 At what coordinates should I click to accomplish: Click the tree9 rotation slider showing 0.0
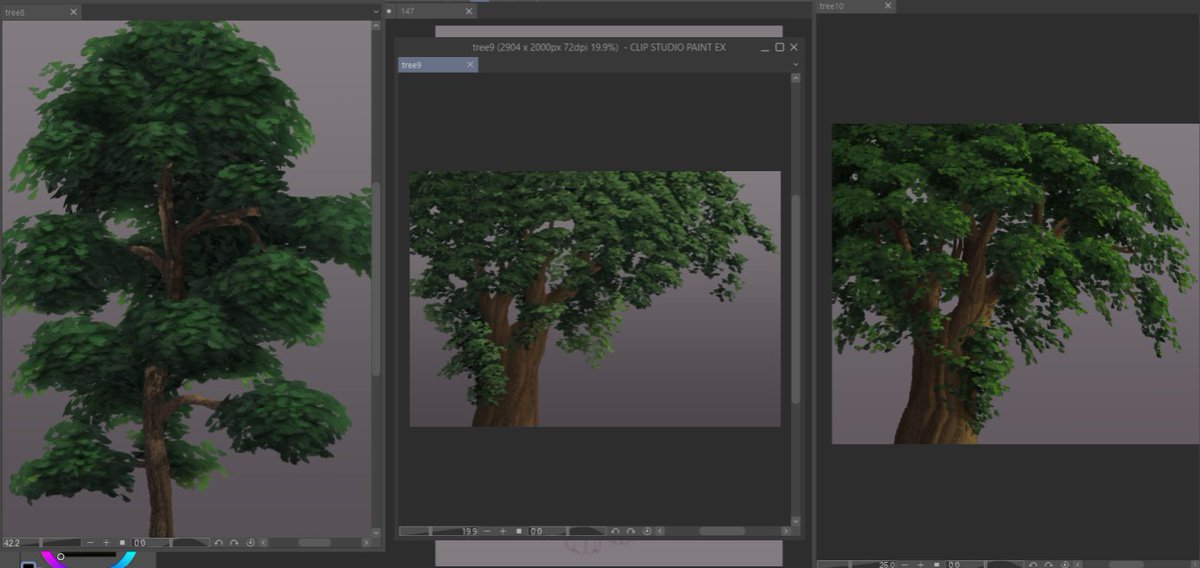(x=567, y=531)
